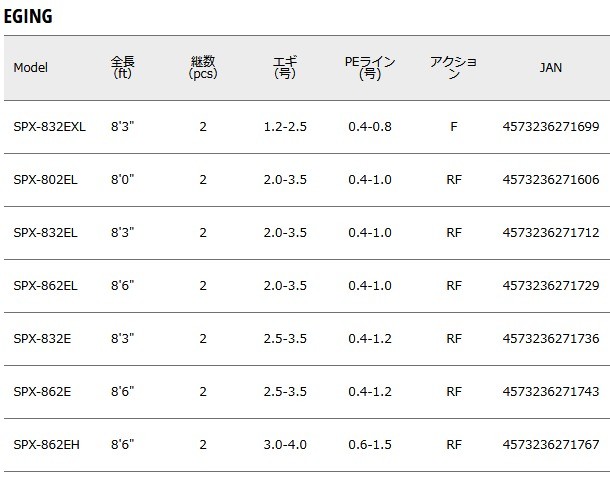Click the PEライン (号) column header
Screen dimensions: 610x477
(x=370, y=67)
